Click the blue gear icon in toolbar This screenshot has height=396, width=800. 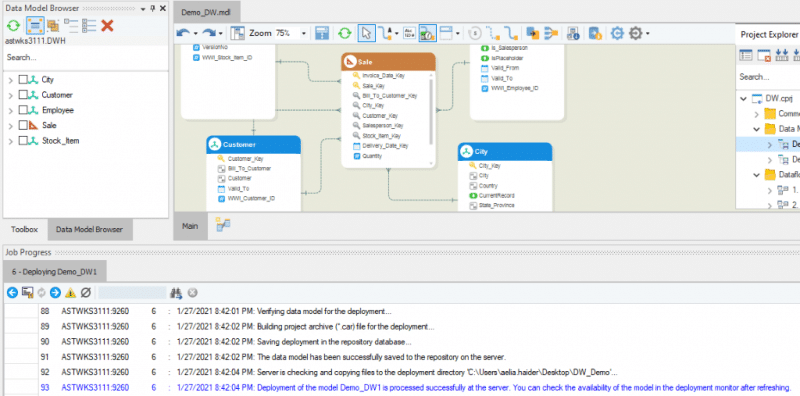coord(617,33)
